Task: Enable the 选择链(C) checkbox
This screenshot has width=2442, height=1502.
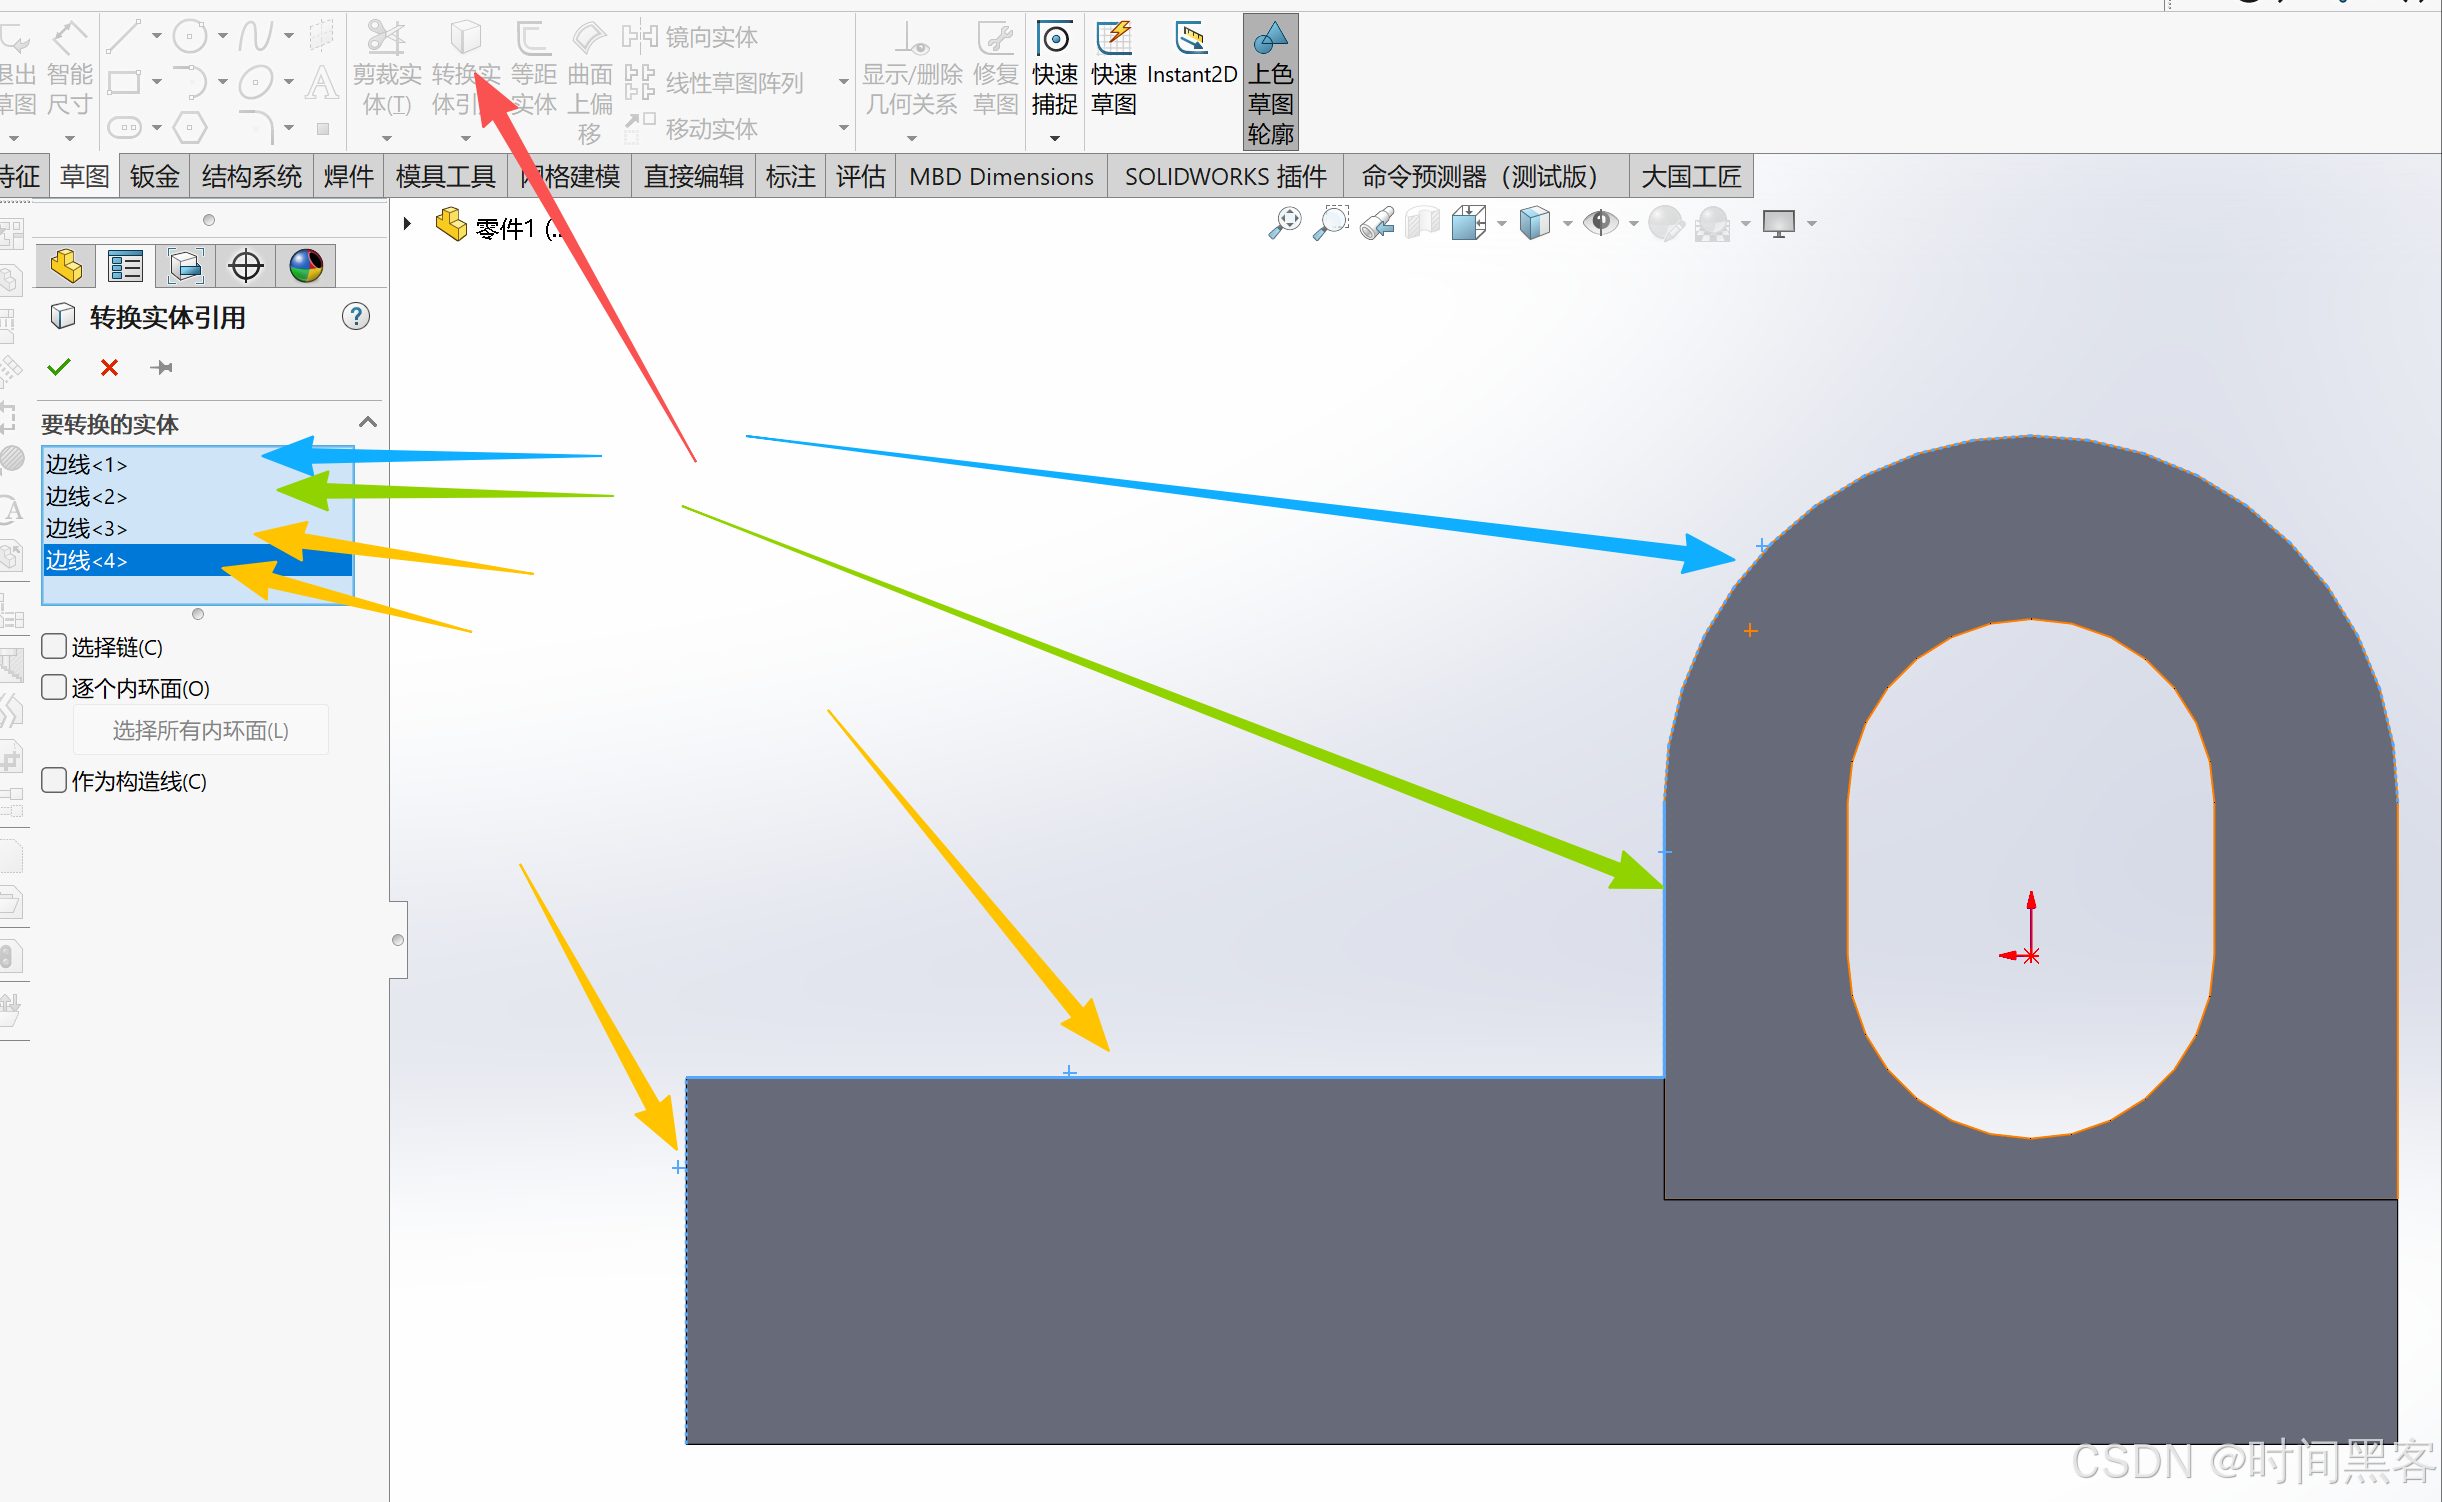Action: coord(53,646)
